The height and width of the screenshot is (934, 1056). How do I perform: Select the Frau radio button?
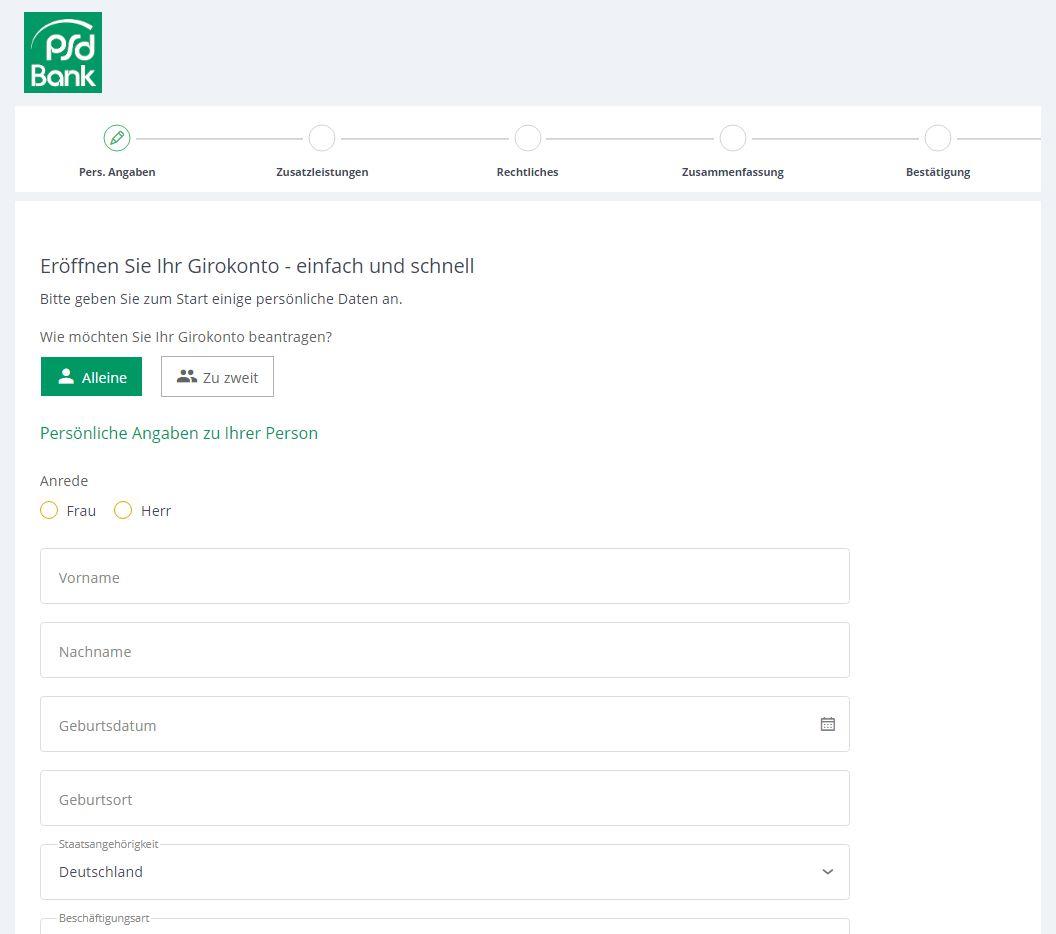coord(49,510)
